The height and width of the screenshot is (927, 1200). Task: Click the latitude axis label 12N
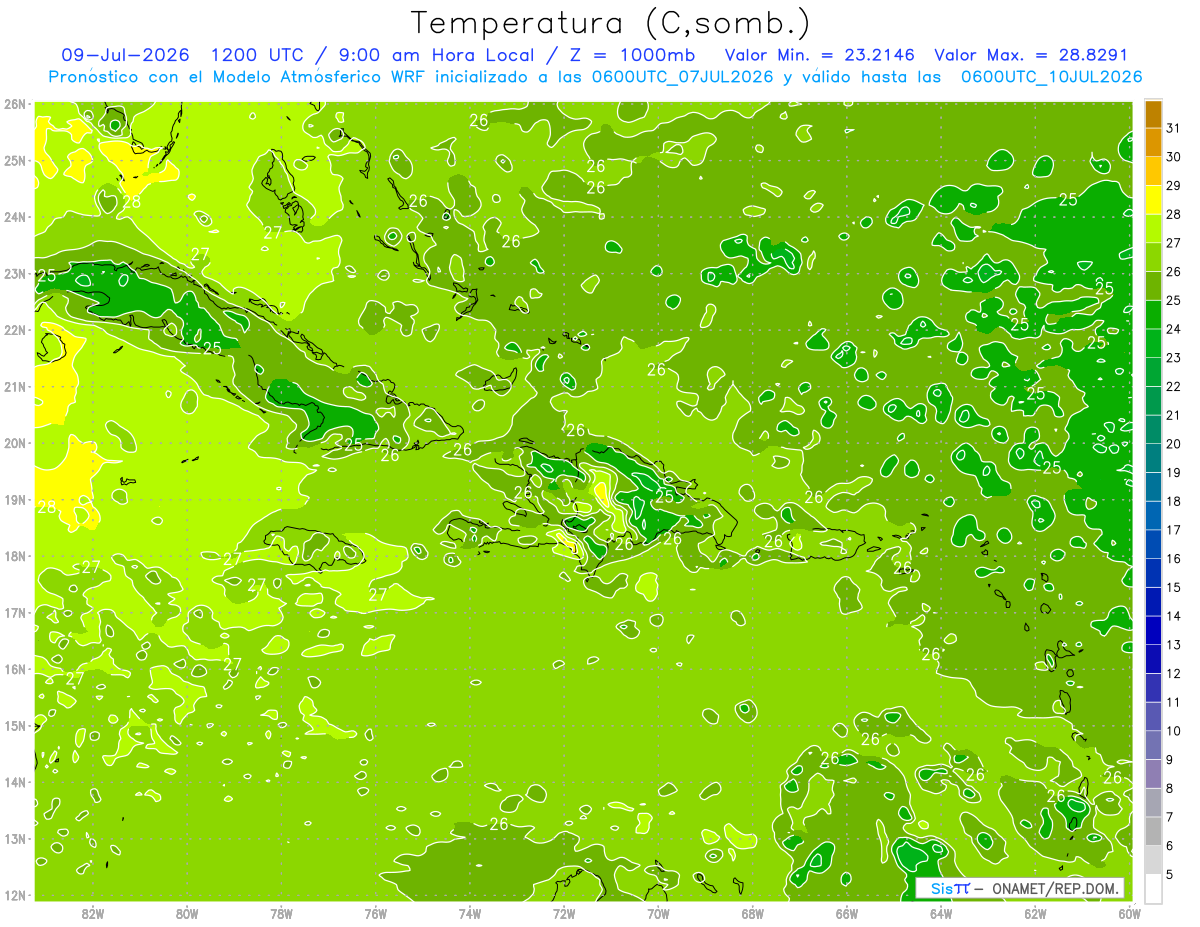coord(14,895)
